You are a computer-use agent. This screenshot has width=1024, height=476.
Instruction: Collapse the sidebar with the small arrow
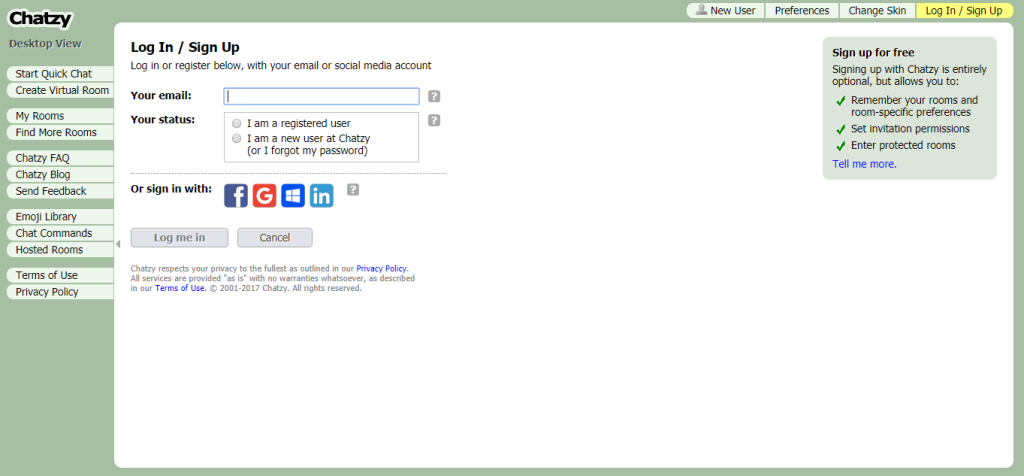(x=118, y=244)
